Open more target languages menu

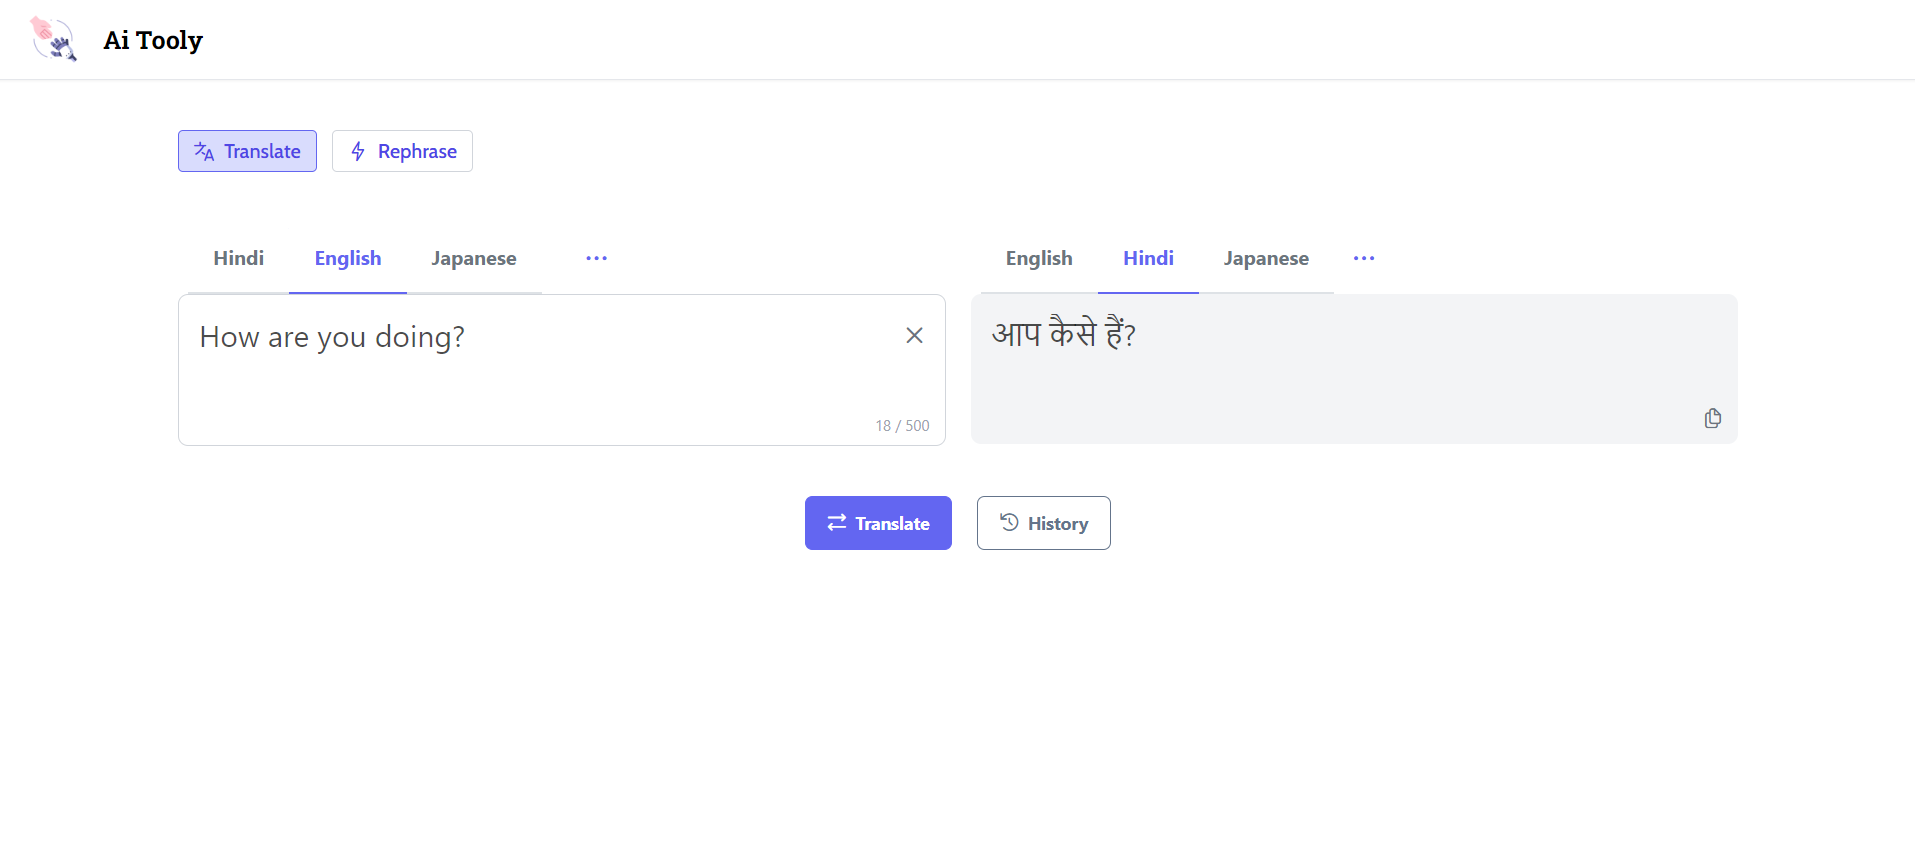point(1364,258)
